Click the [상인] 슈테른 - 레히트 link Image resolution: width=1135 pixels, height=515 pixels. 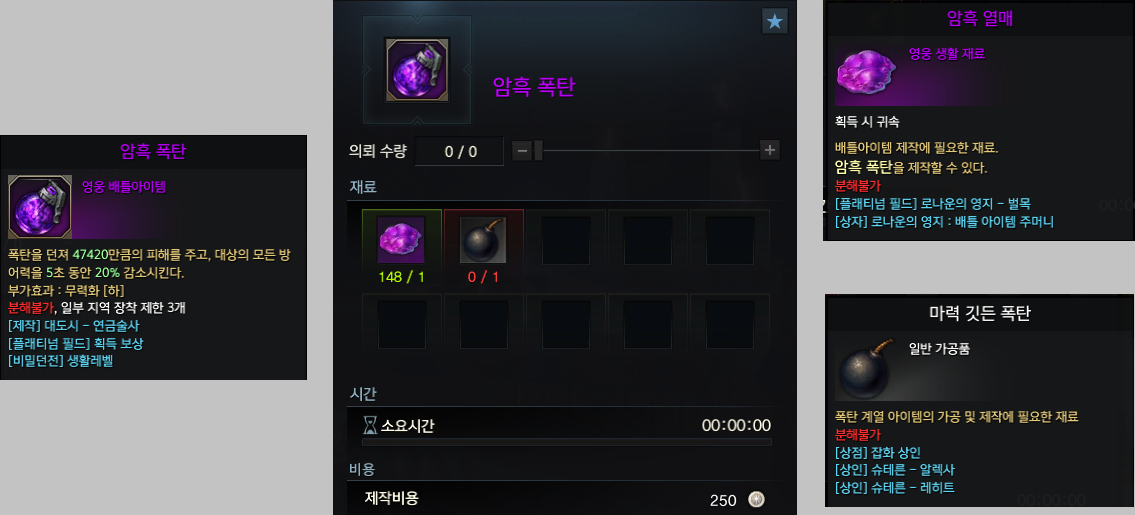pyautogui.click(x=895, y=487)
